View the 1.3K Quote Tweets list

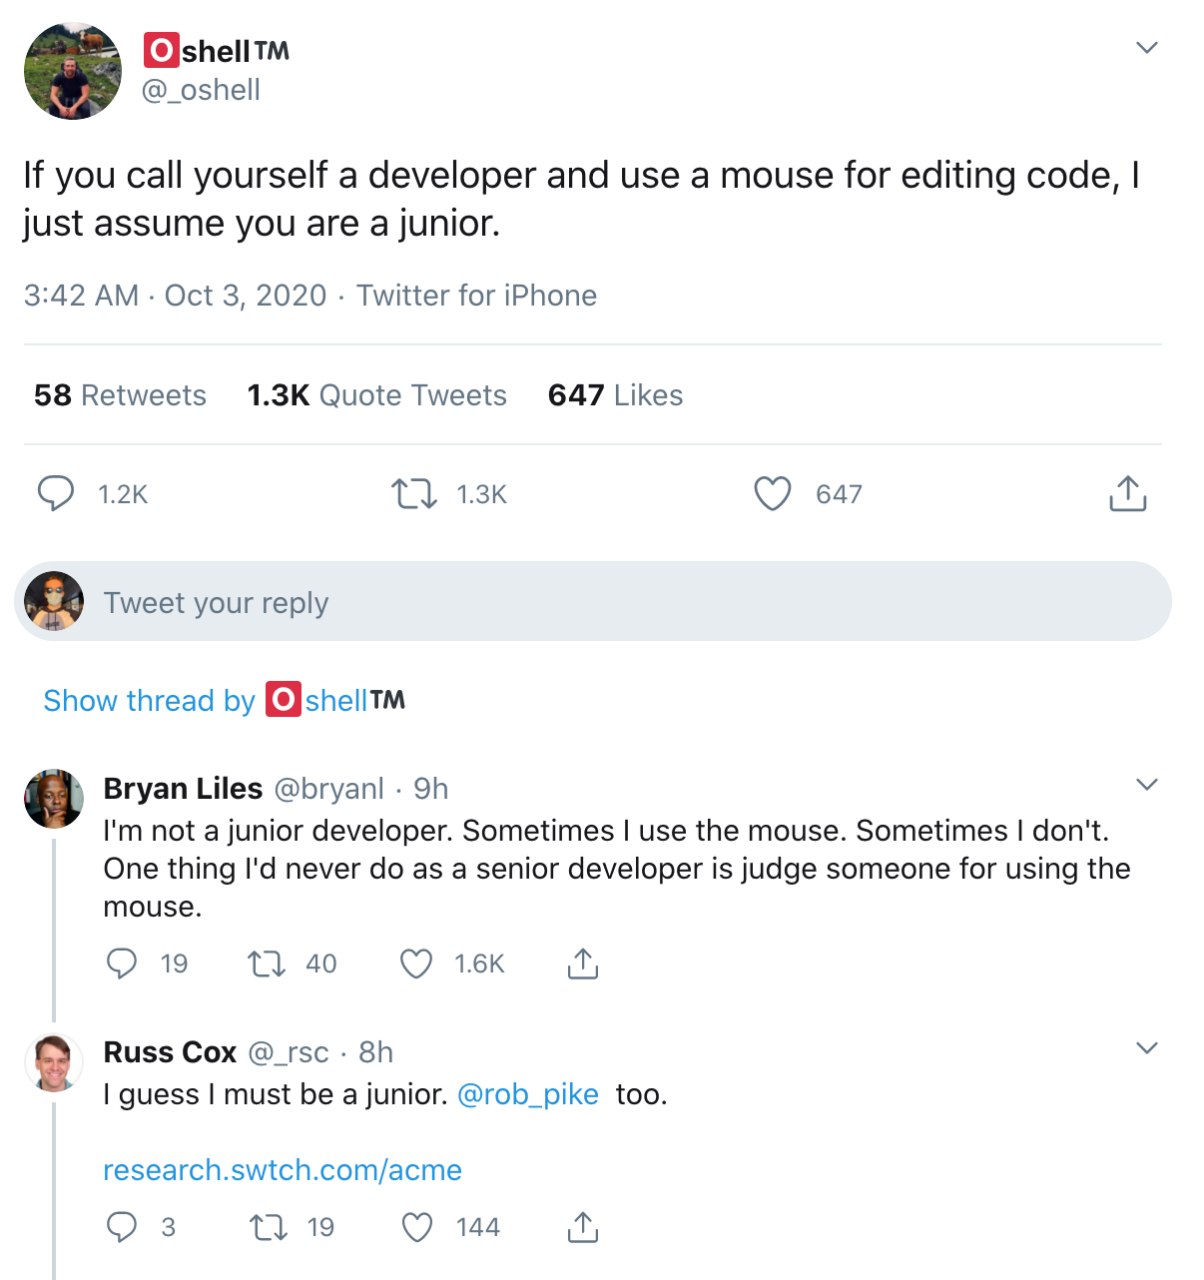point(377,395)
